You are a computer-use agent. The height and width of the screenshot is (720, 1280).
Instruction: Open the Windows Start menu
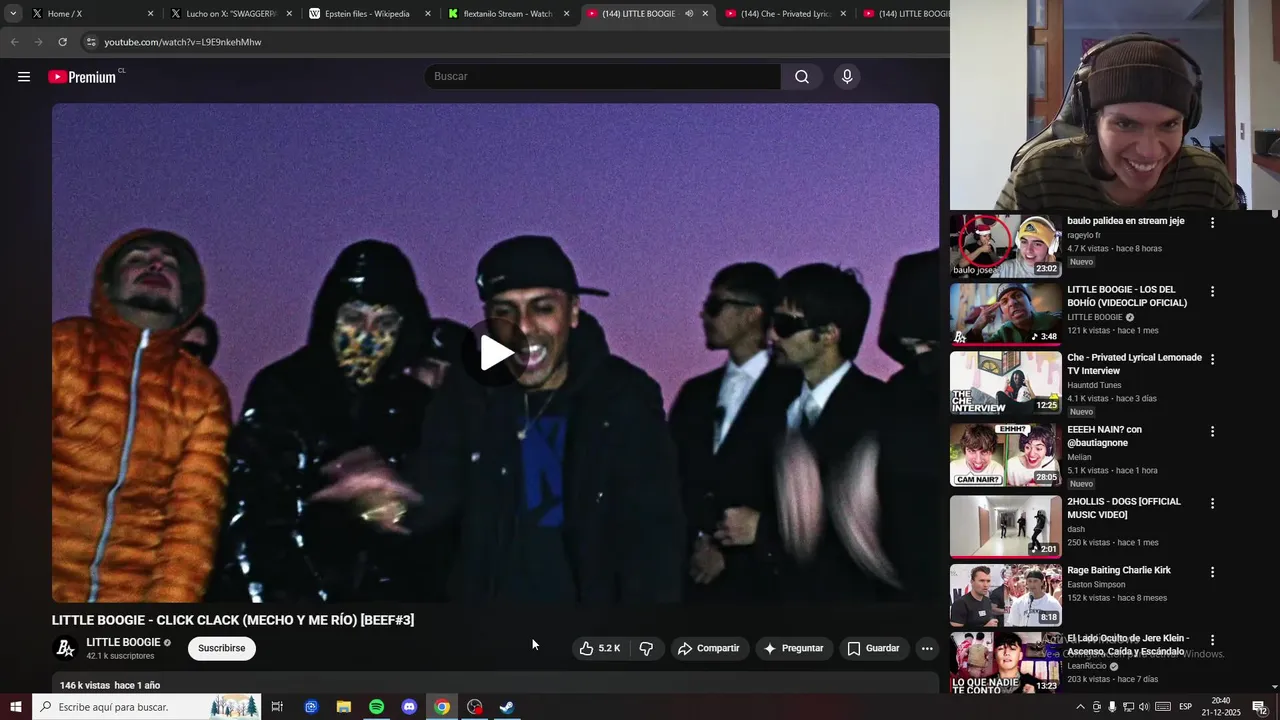pyautogui.click(x=16, y=707)
